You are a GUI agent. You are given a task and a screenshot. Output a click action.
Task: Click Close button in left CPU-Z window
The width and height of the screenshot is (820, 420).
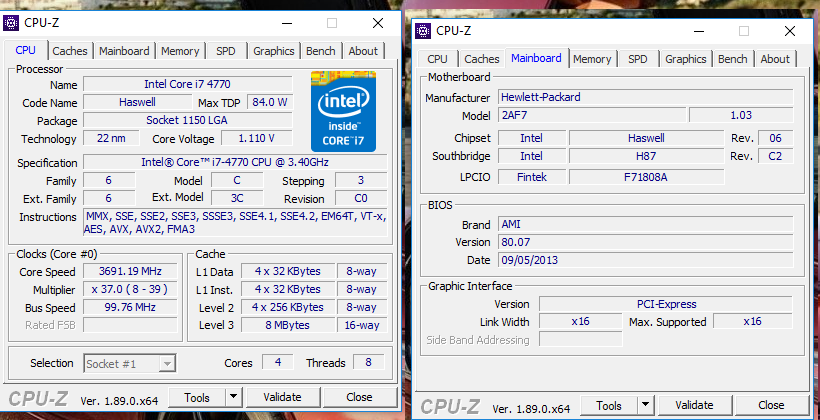pos(359,398)
